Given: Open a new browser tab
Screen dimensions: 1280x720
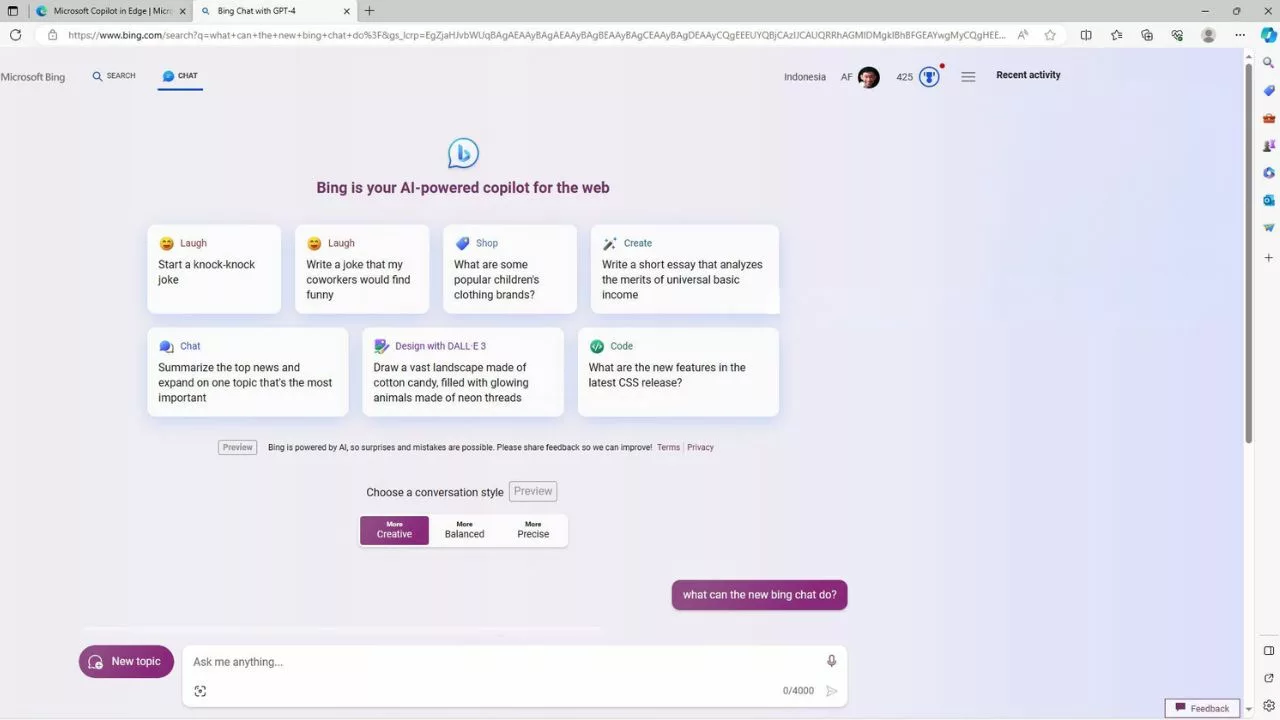Looking at the screenshot, I should coord(369,11).
